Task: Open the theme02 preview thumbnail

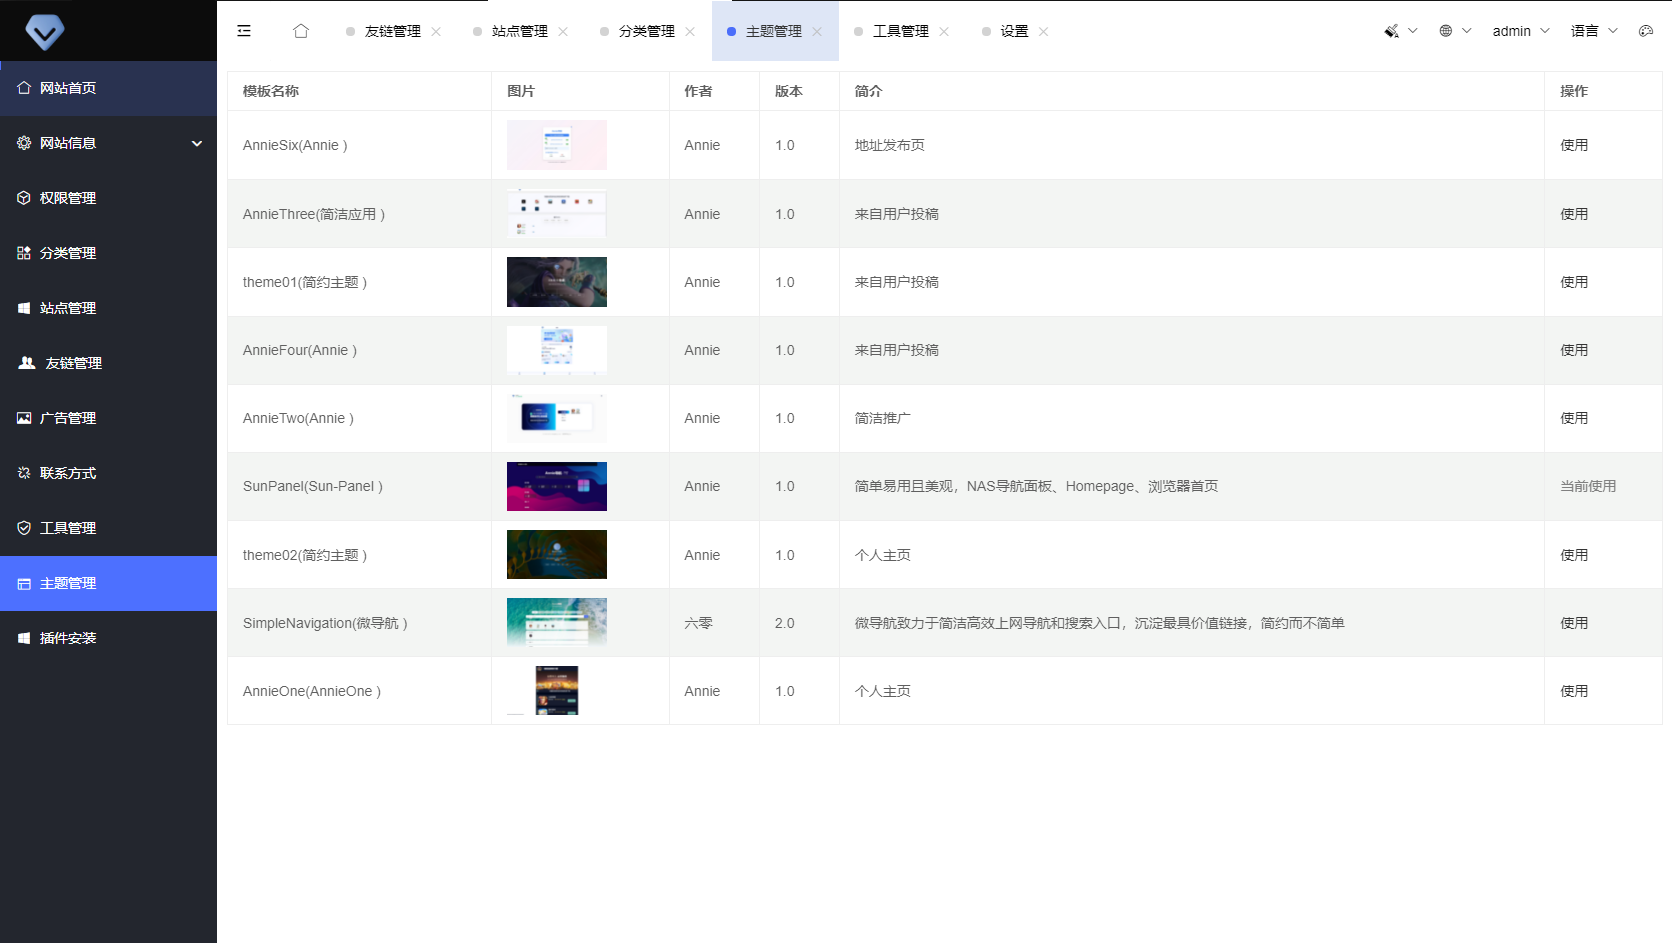Action: coord(557,554)
